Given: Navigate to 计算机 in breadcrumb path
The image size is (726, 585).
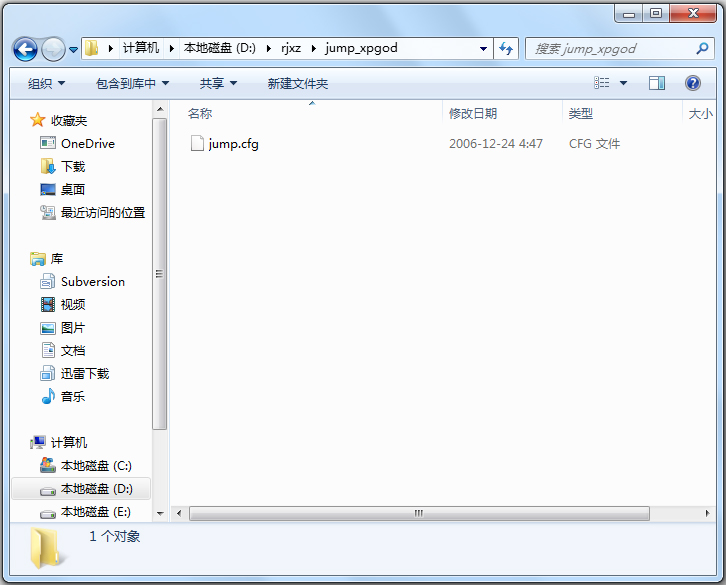Looking at the screenshot, I should (x=141, y=48).
